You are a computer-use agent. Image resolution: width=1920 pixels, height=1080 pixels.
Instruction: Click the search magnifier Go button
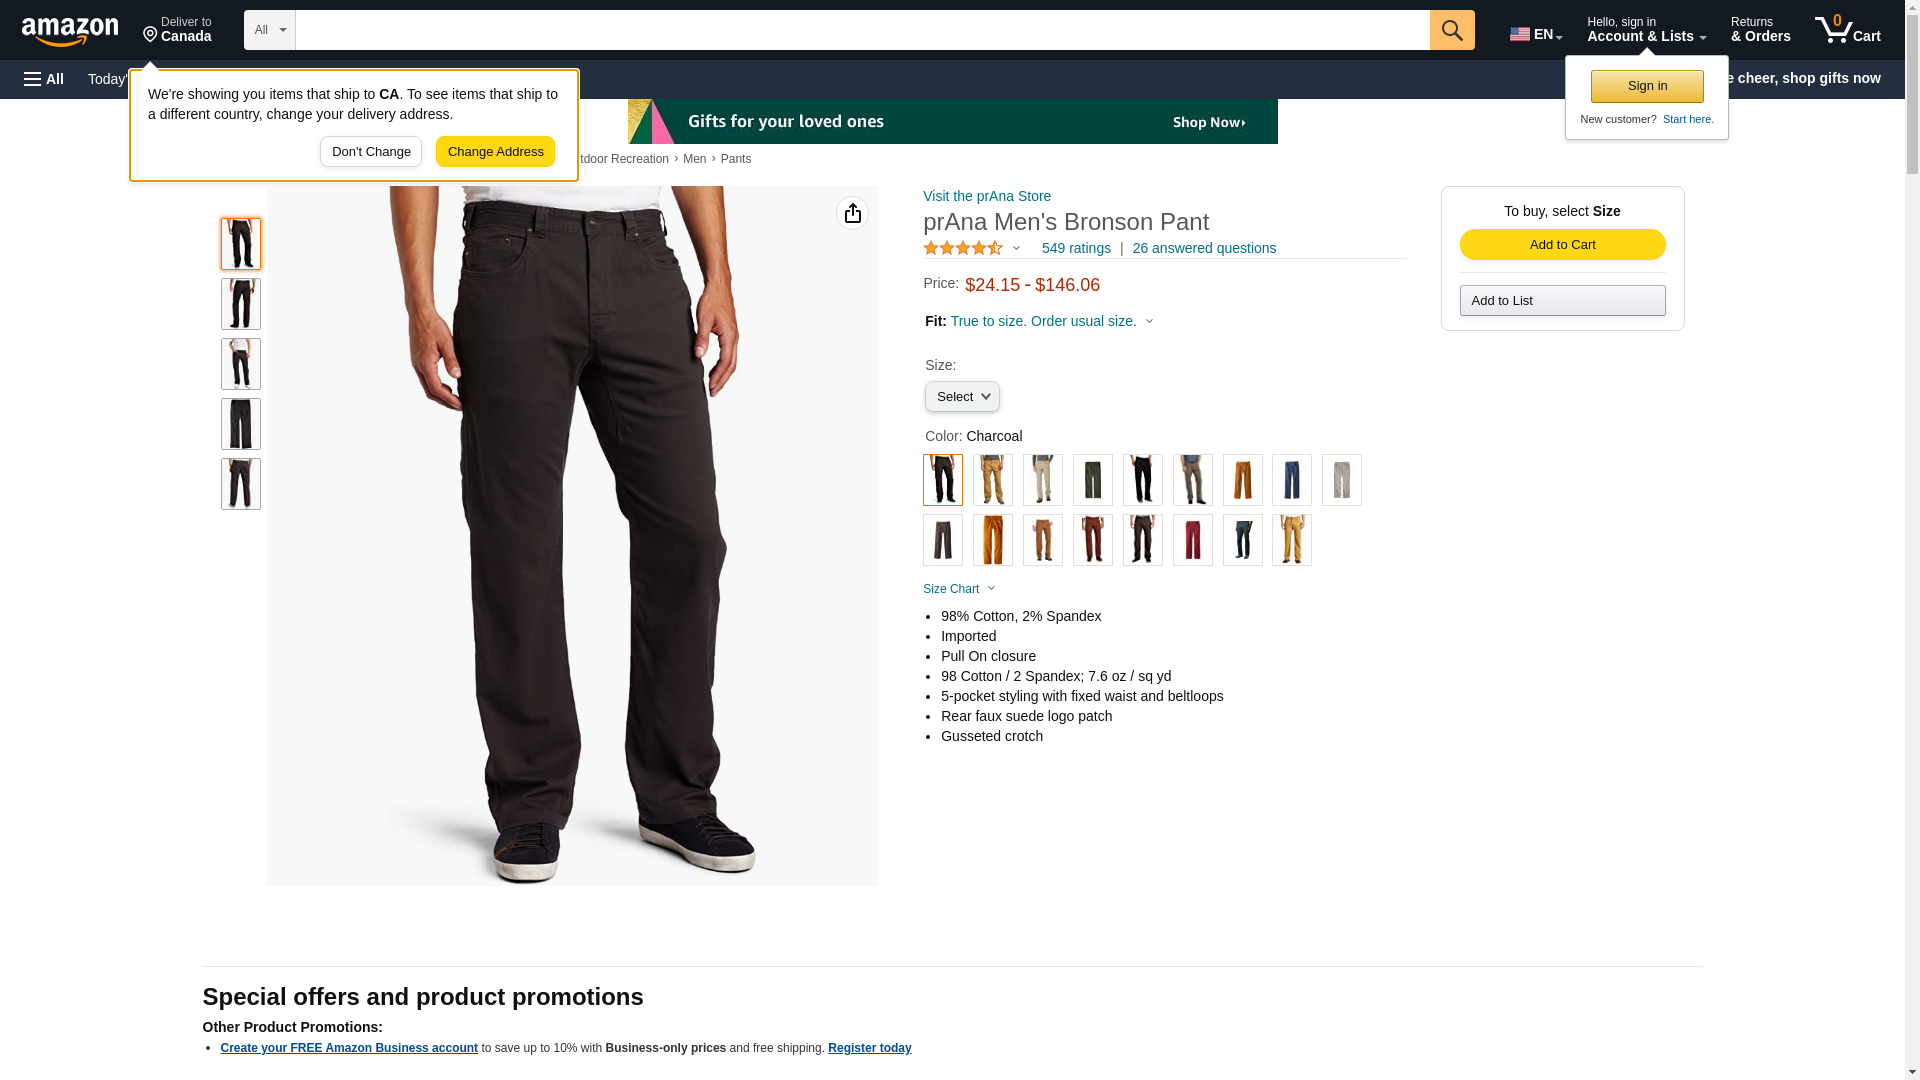pyautogui.click(x=1452, y=30)
